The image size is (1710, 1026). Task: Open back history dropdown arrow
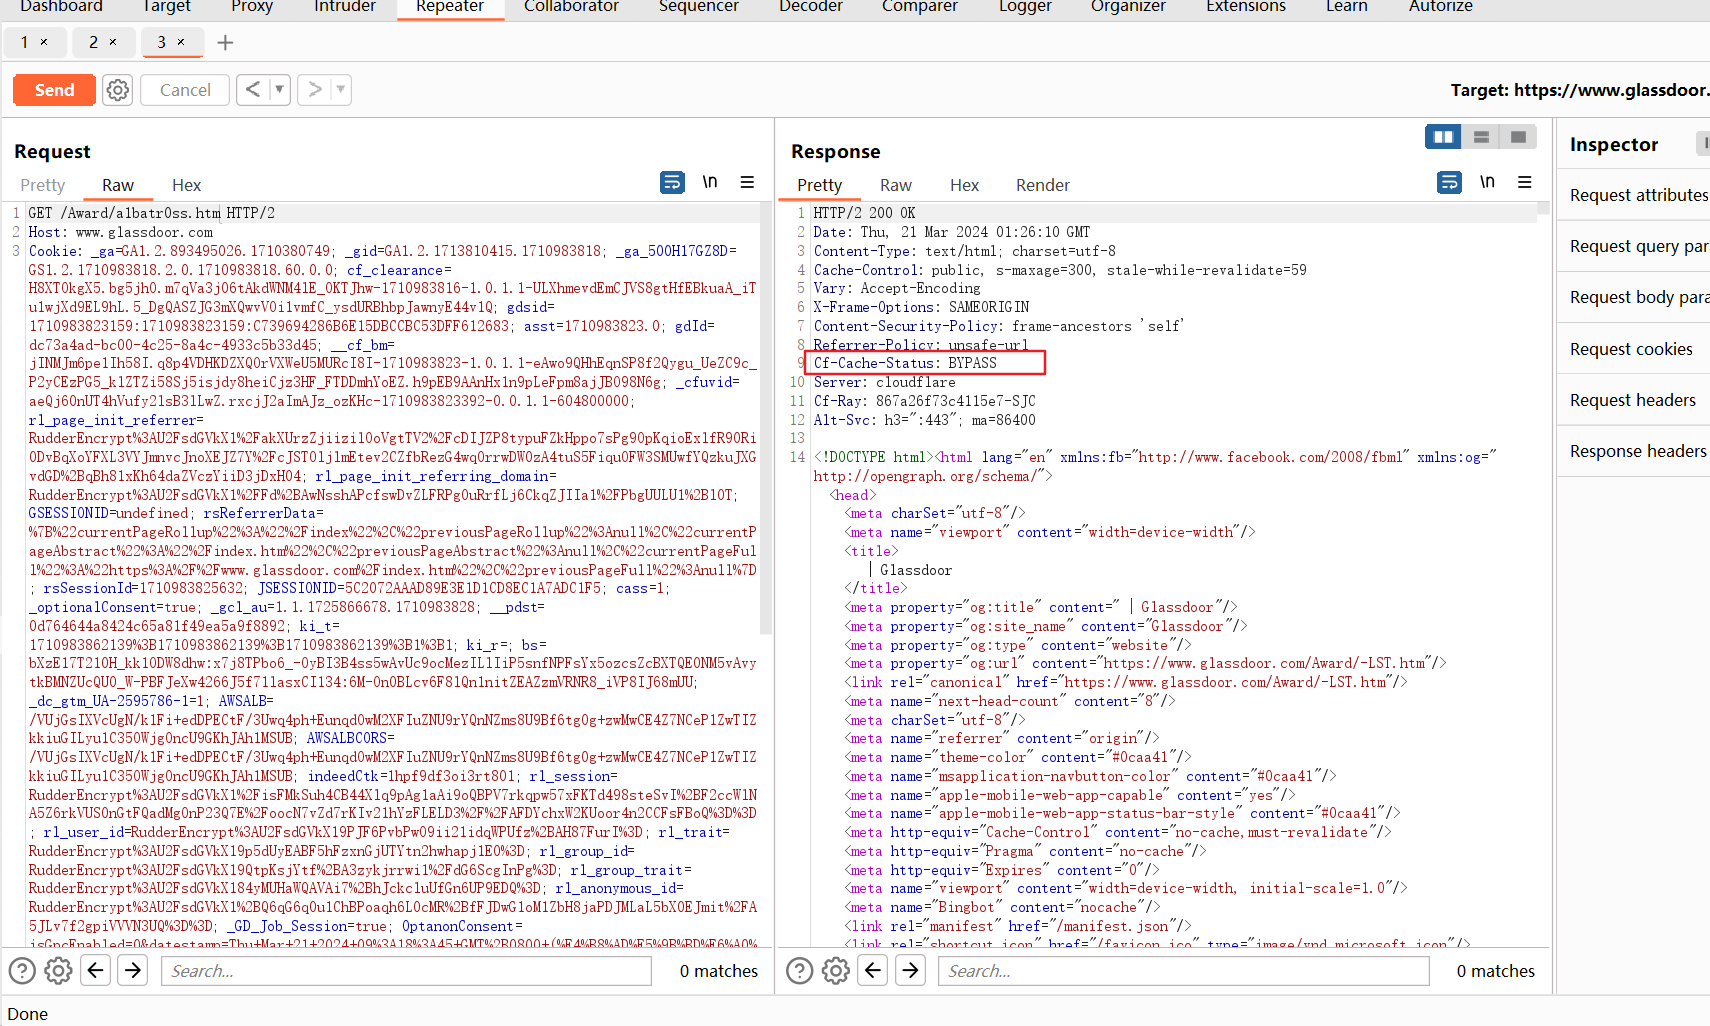pyautogui.click(x=279, y=90)
